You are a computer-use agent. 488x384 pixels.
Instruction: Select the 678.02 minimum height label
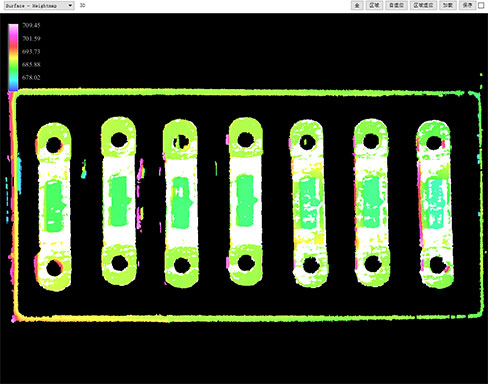coord(31,78)
